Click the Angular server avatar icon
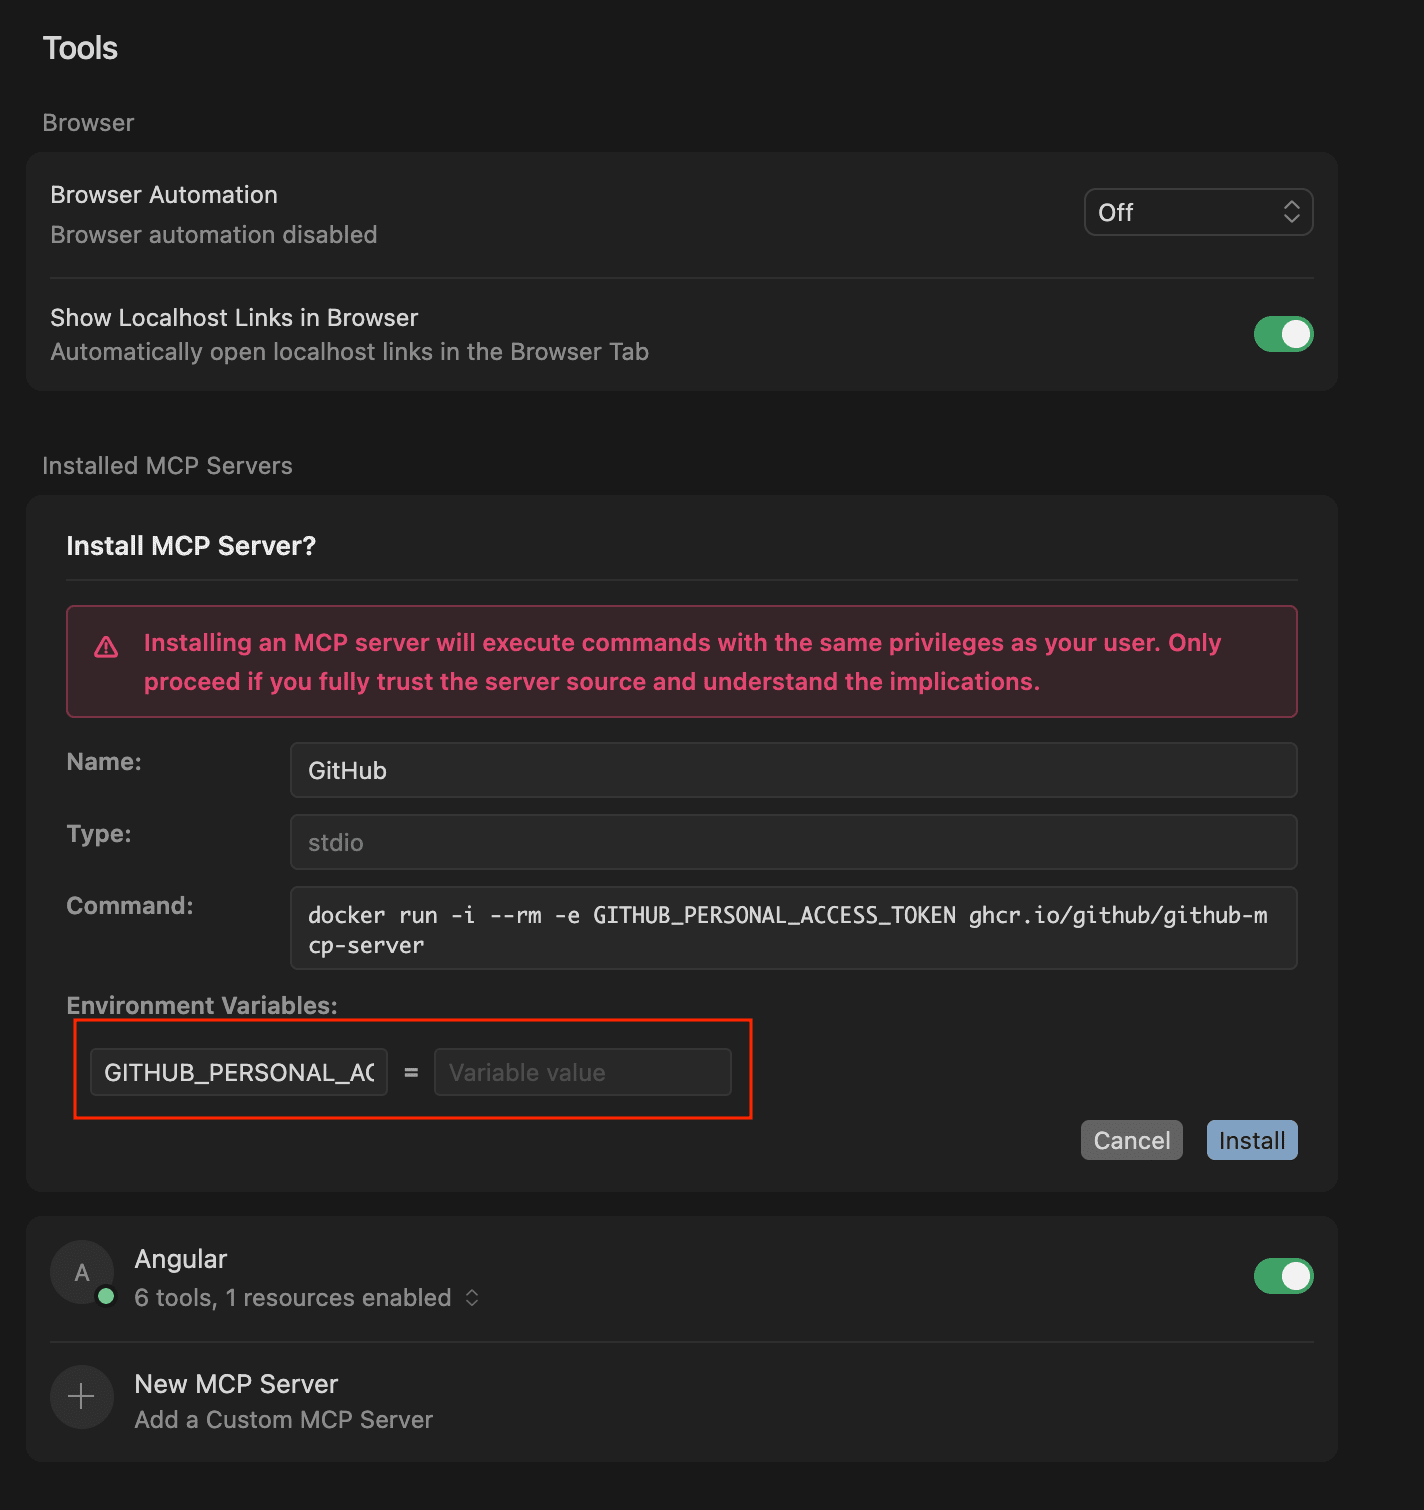The width and height of the screenshot is (1424, 1510). pos(82,1272)
